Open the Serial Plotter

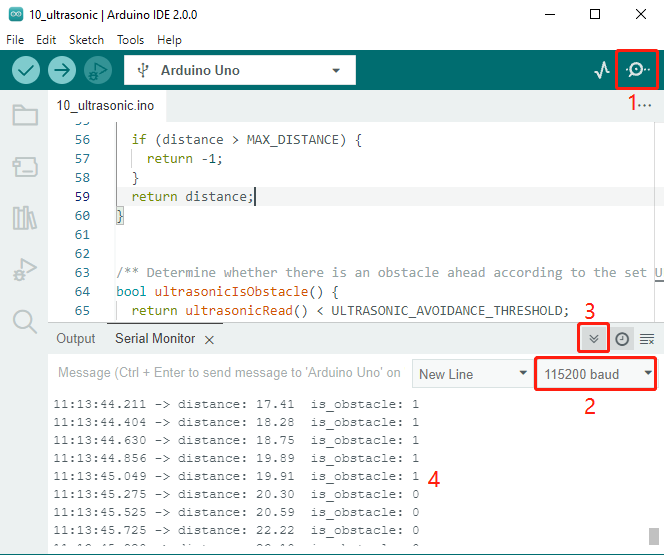[x=602, y=70]
